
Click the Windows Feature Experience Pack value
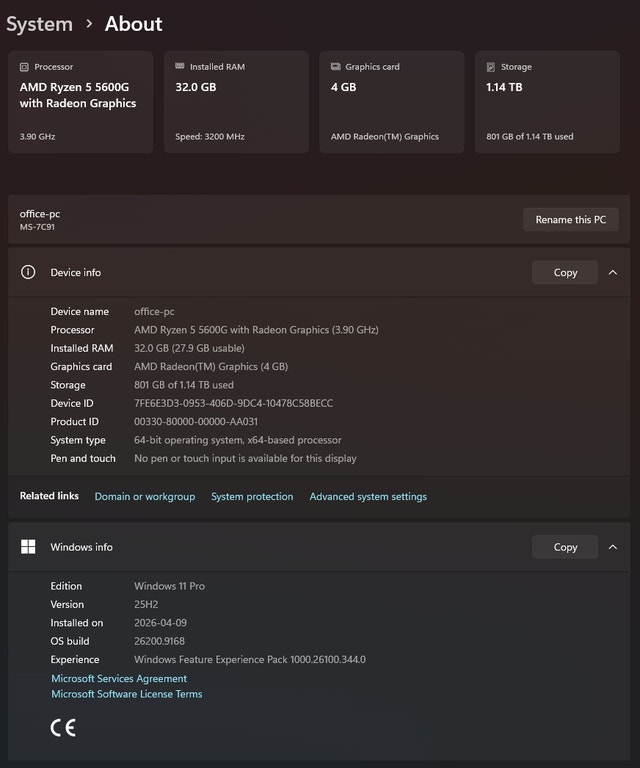[250, 659]
